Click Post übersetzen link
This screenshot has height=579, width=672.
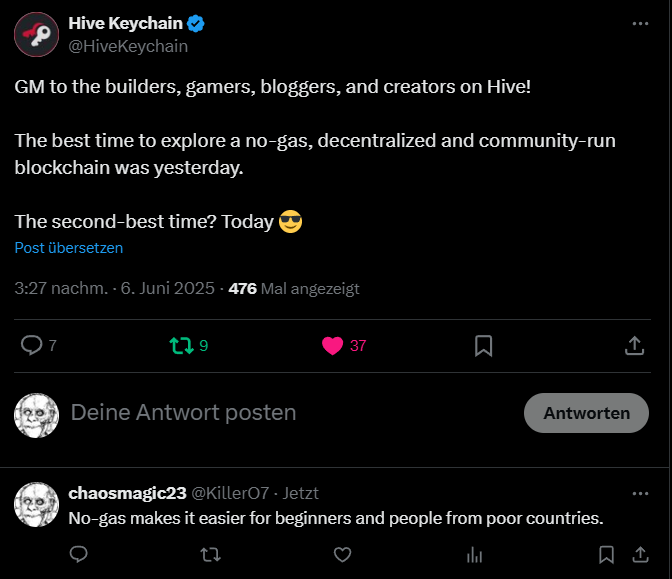[x=69, y=248]
